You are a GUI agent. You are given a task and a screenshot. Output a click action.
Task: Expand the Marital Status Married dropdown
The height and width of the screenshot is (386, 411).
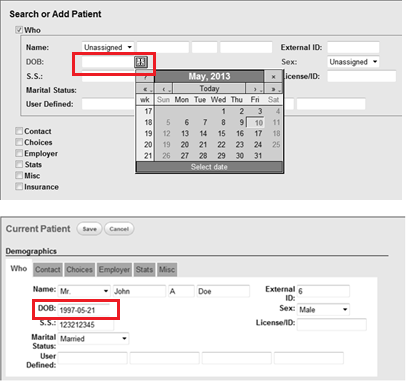click(93, 339)
